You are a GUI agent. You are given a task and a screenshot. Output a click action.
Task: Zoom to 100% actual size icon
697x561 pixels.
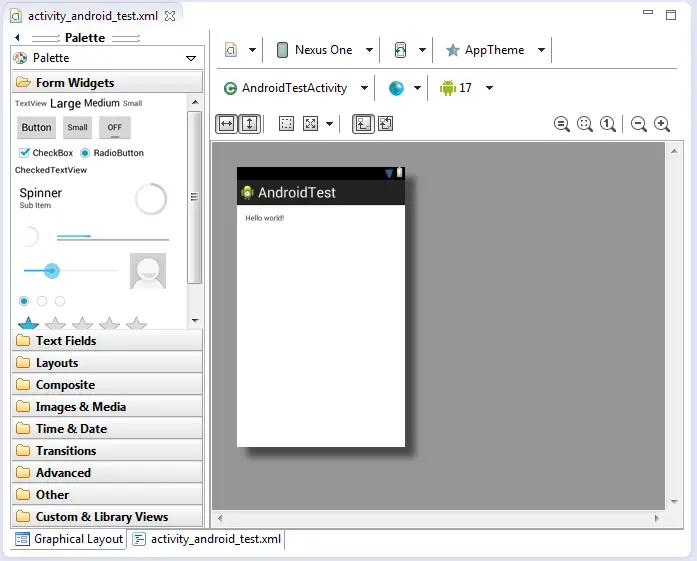tap(608, 124)
